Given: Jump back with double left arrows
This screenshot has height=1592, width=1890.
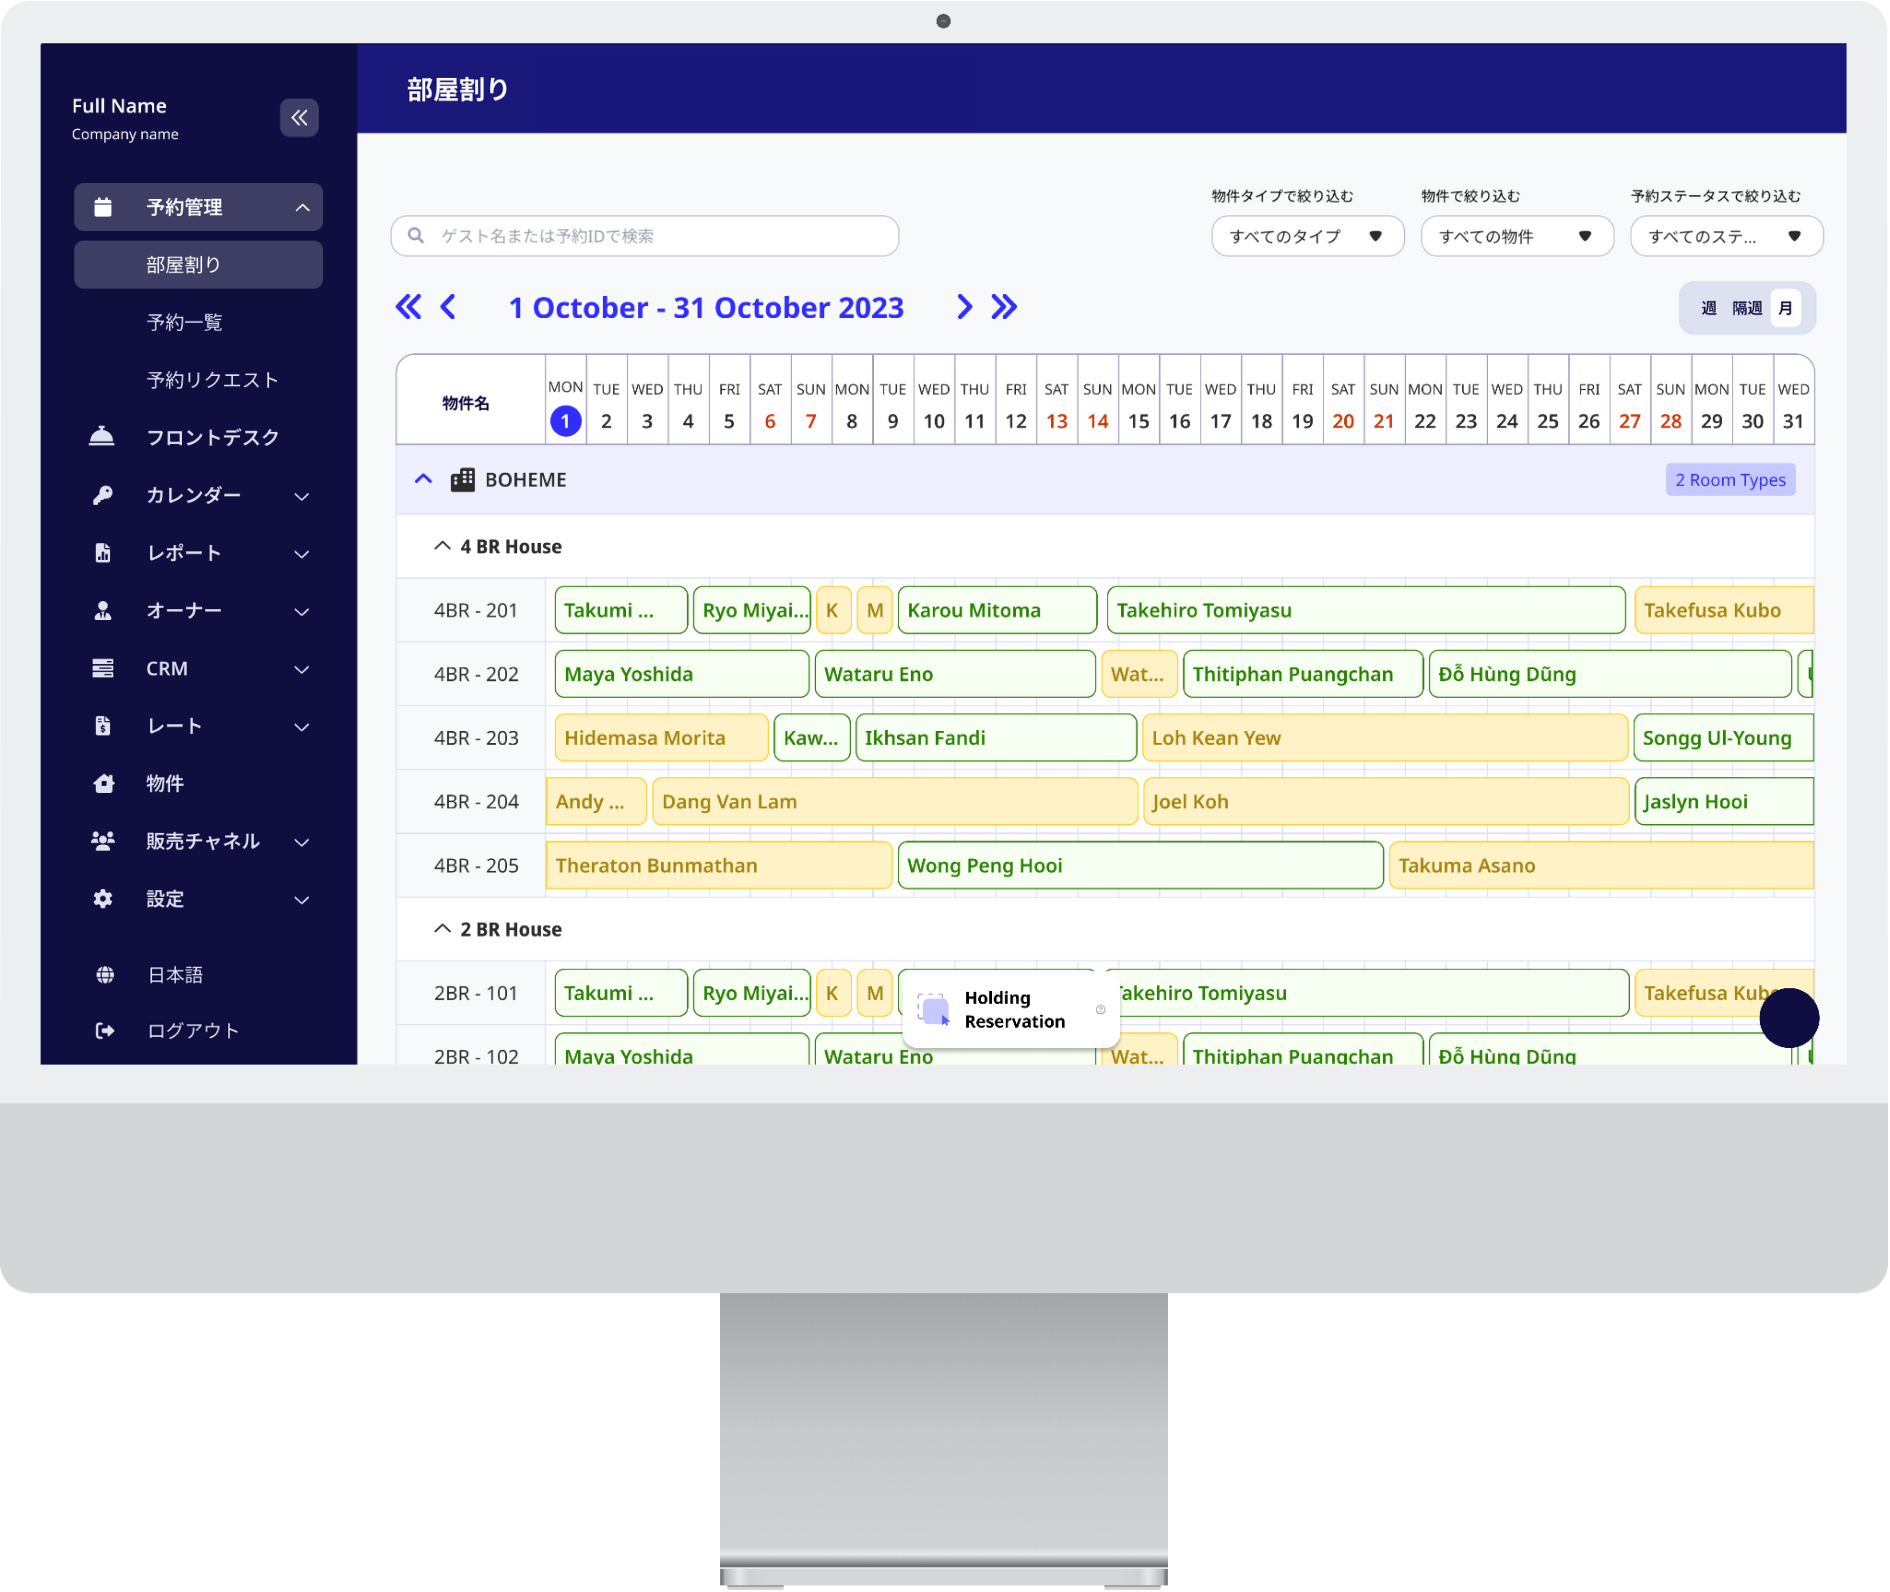Looking at the screenshot, I should tap(408, 307).
